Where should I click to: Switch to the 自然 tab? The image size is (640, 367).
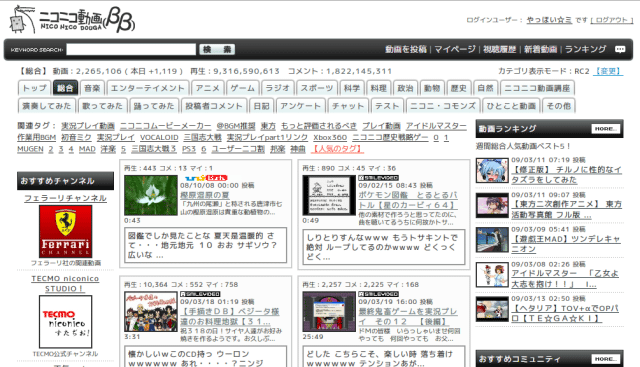pos(485,88)
